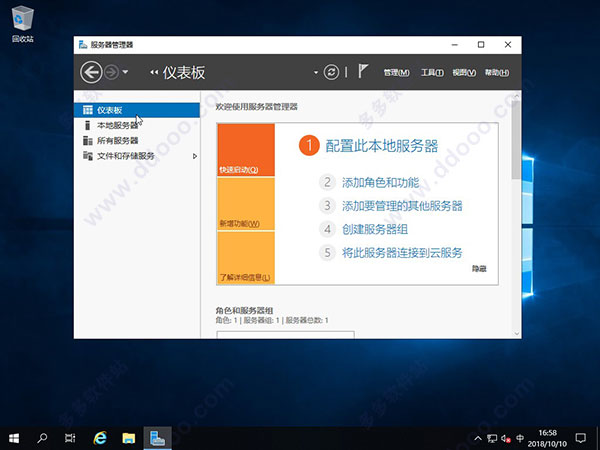This screenshot has width=600, height=450.
Task: Click the 本地服务器 server icon
Action: pos(88,125)
